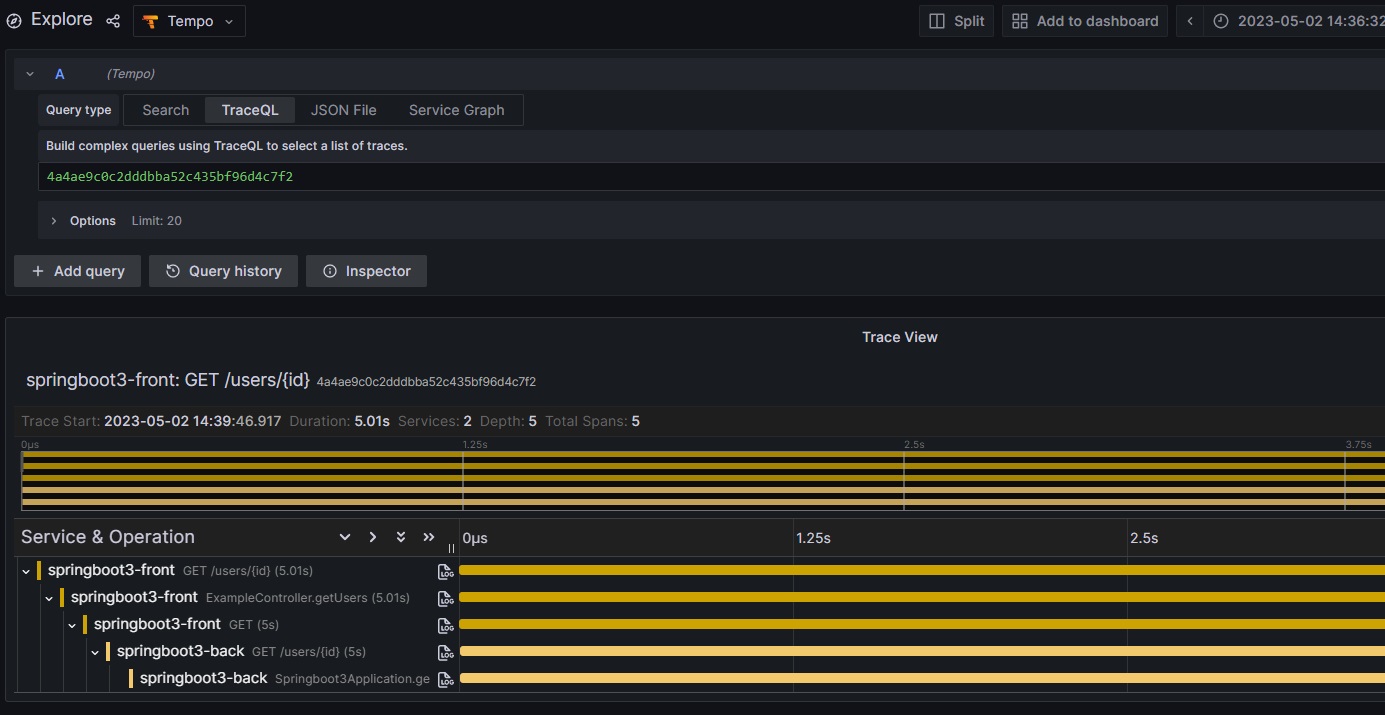
Task: Click the springboot3-back GET span timeline bar
Action: tap(922, 651)
